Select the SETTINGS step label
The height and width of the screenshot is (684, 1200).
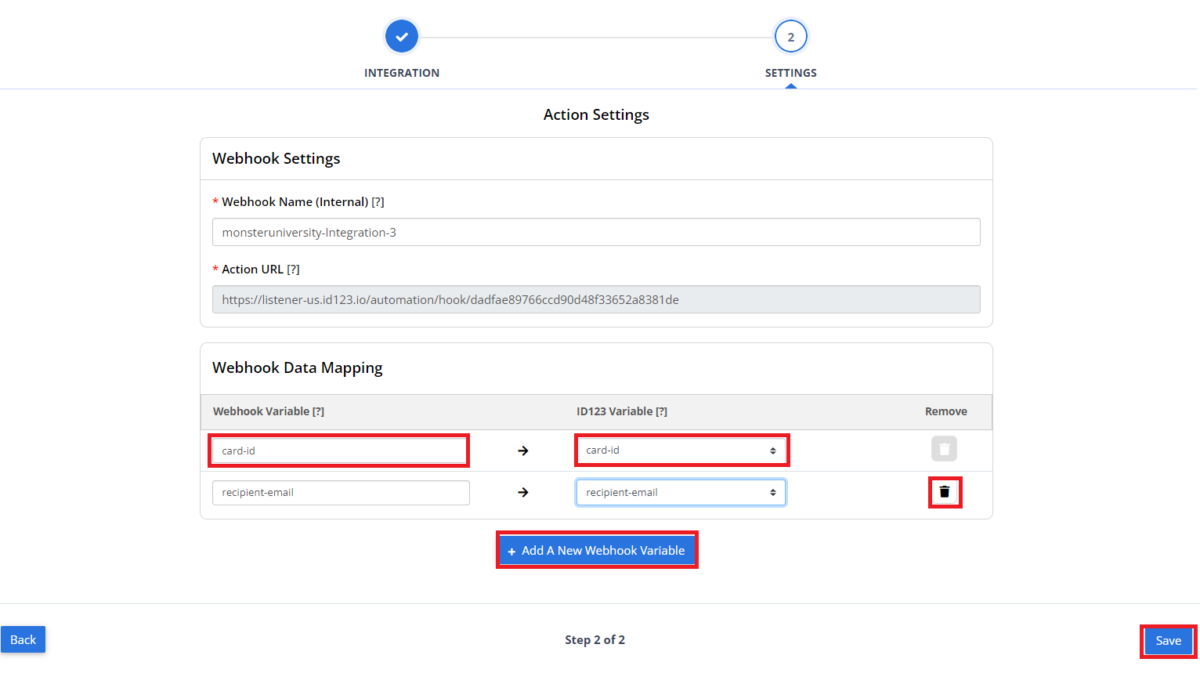point(790,72)
